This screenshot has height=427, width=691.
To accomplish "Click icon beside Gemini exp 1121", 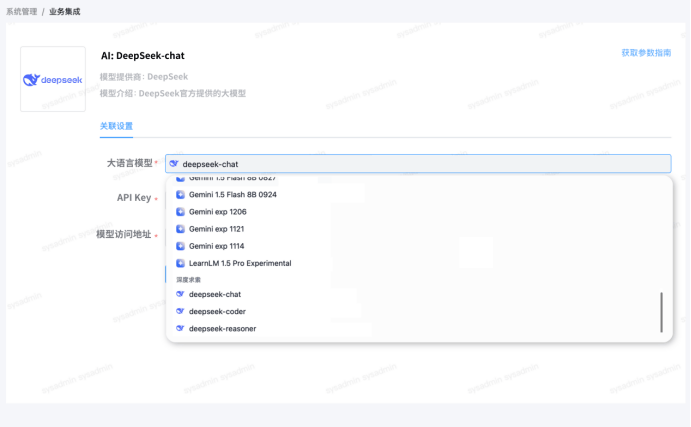I will tap(180, 229).
